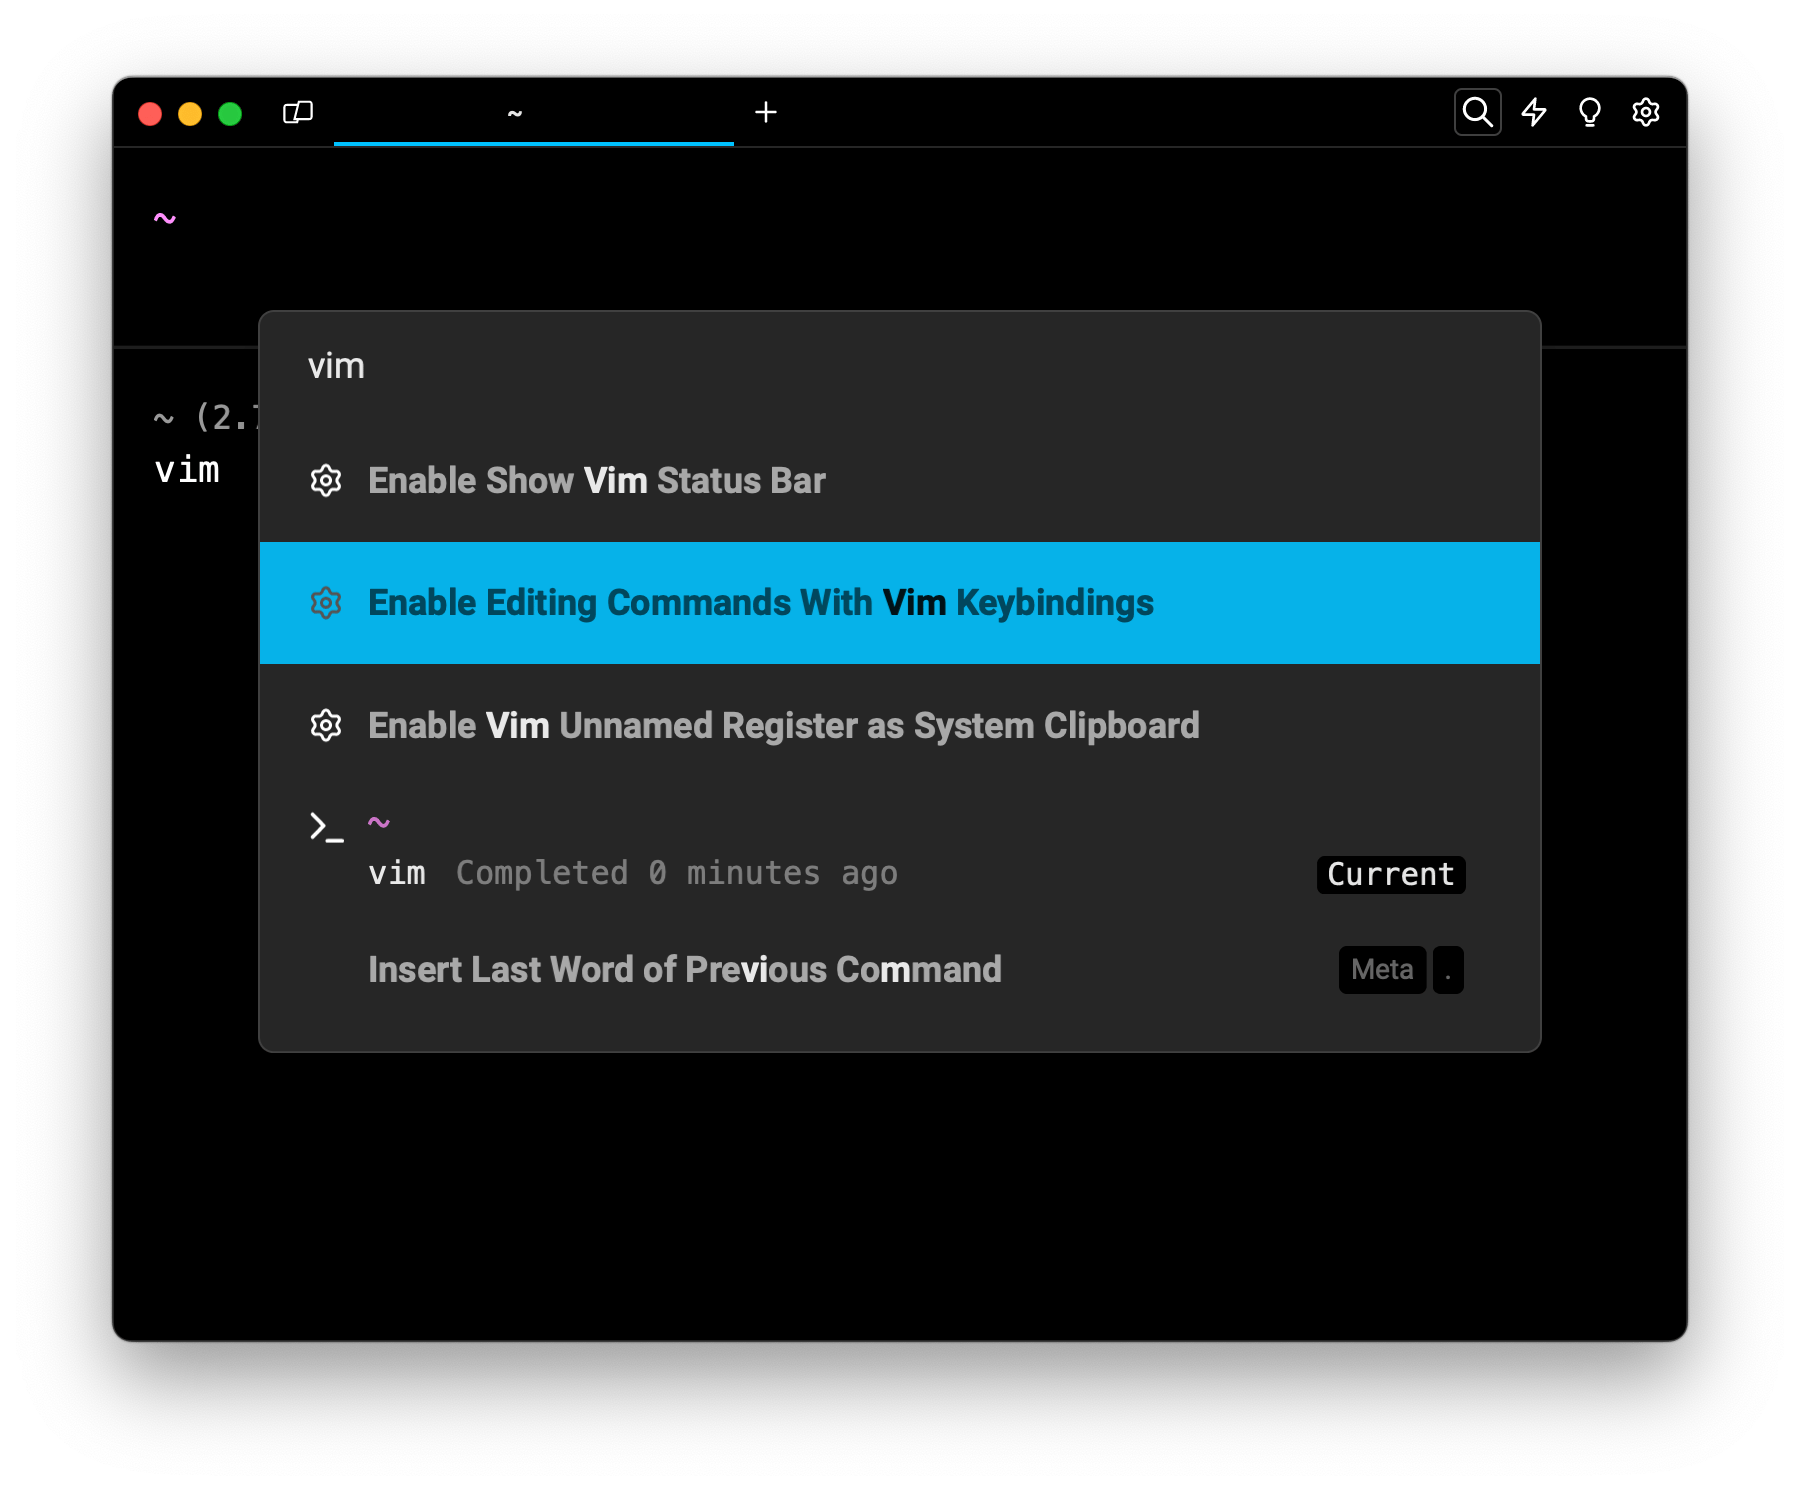Click the Current badge on the vim session
The height and width of the screenshot is (1490, 1800).
(x=1390, y=874)
